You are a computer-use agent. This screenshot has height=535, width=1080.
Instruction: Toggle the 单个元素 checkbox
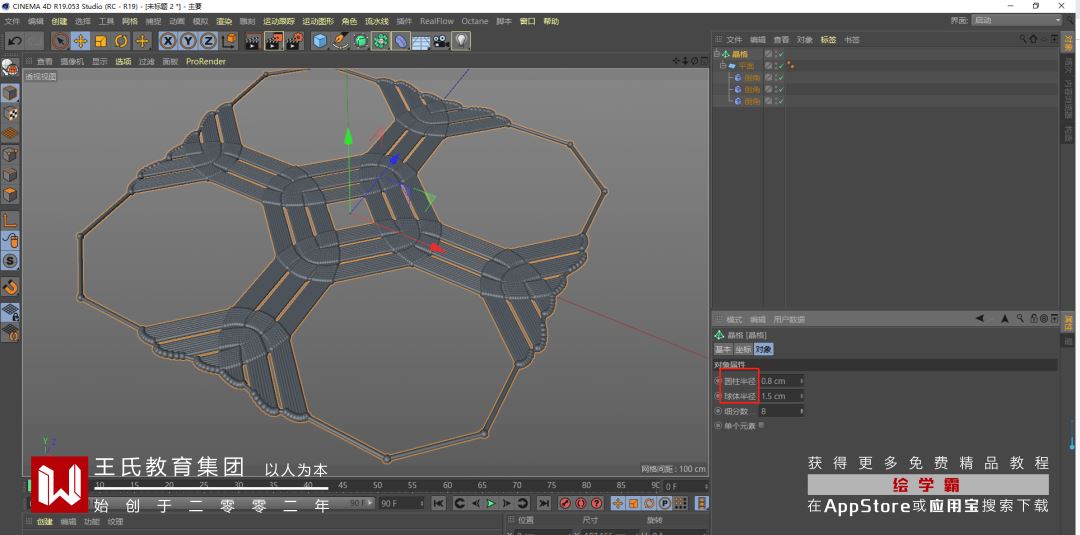(x=761, y=425)
